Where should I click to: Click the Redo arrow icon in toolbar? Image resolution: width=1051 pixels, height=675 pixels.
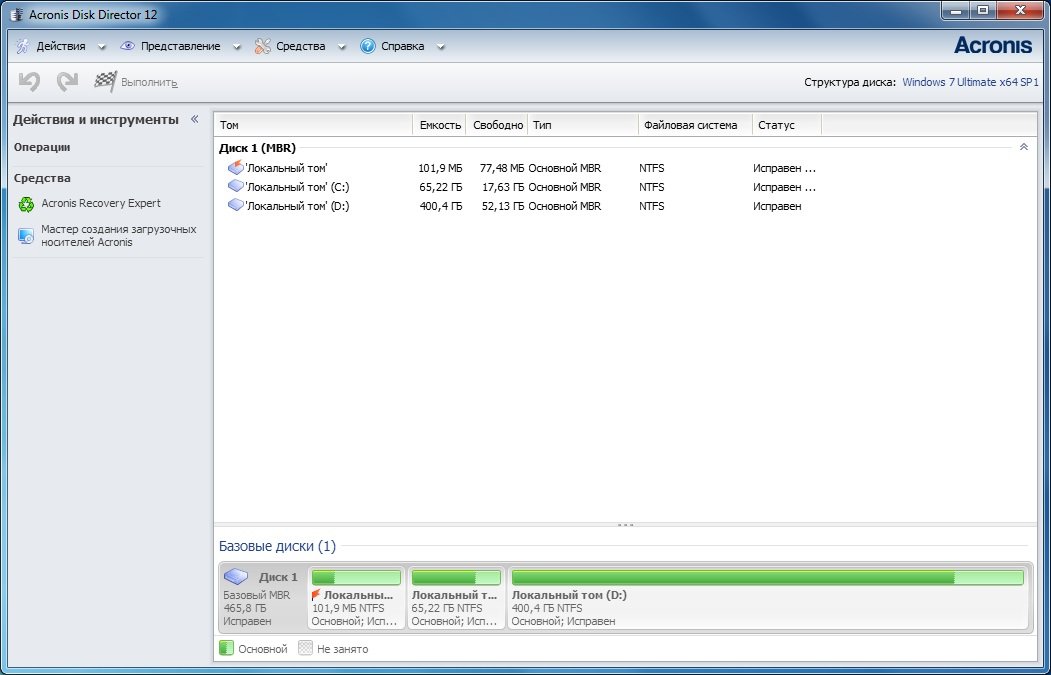coord(67,82)
